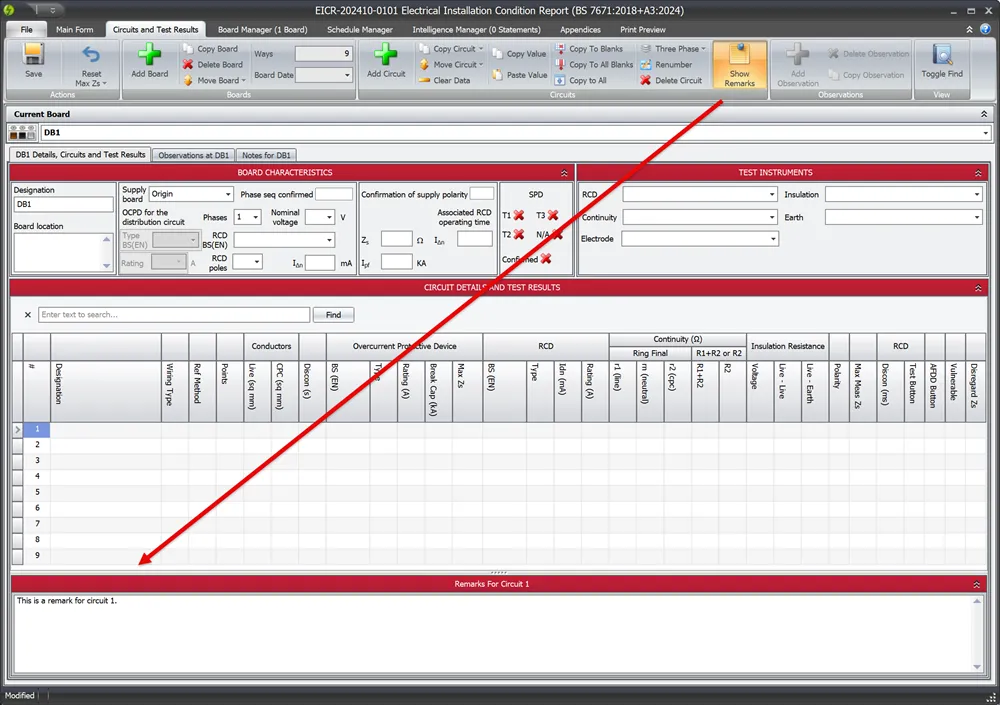The image size is (1000, 705).
Task: Click the Toggle Find icon
Action: coord(940,62)
